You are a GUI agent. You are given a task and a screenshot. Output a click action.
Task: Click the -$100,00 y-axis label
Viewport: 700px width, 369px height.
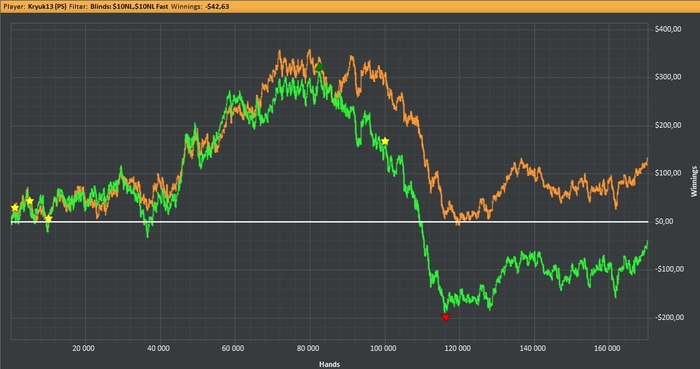click(x=669, y=269)
